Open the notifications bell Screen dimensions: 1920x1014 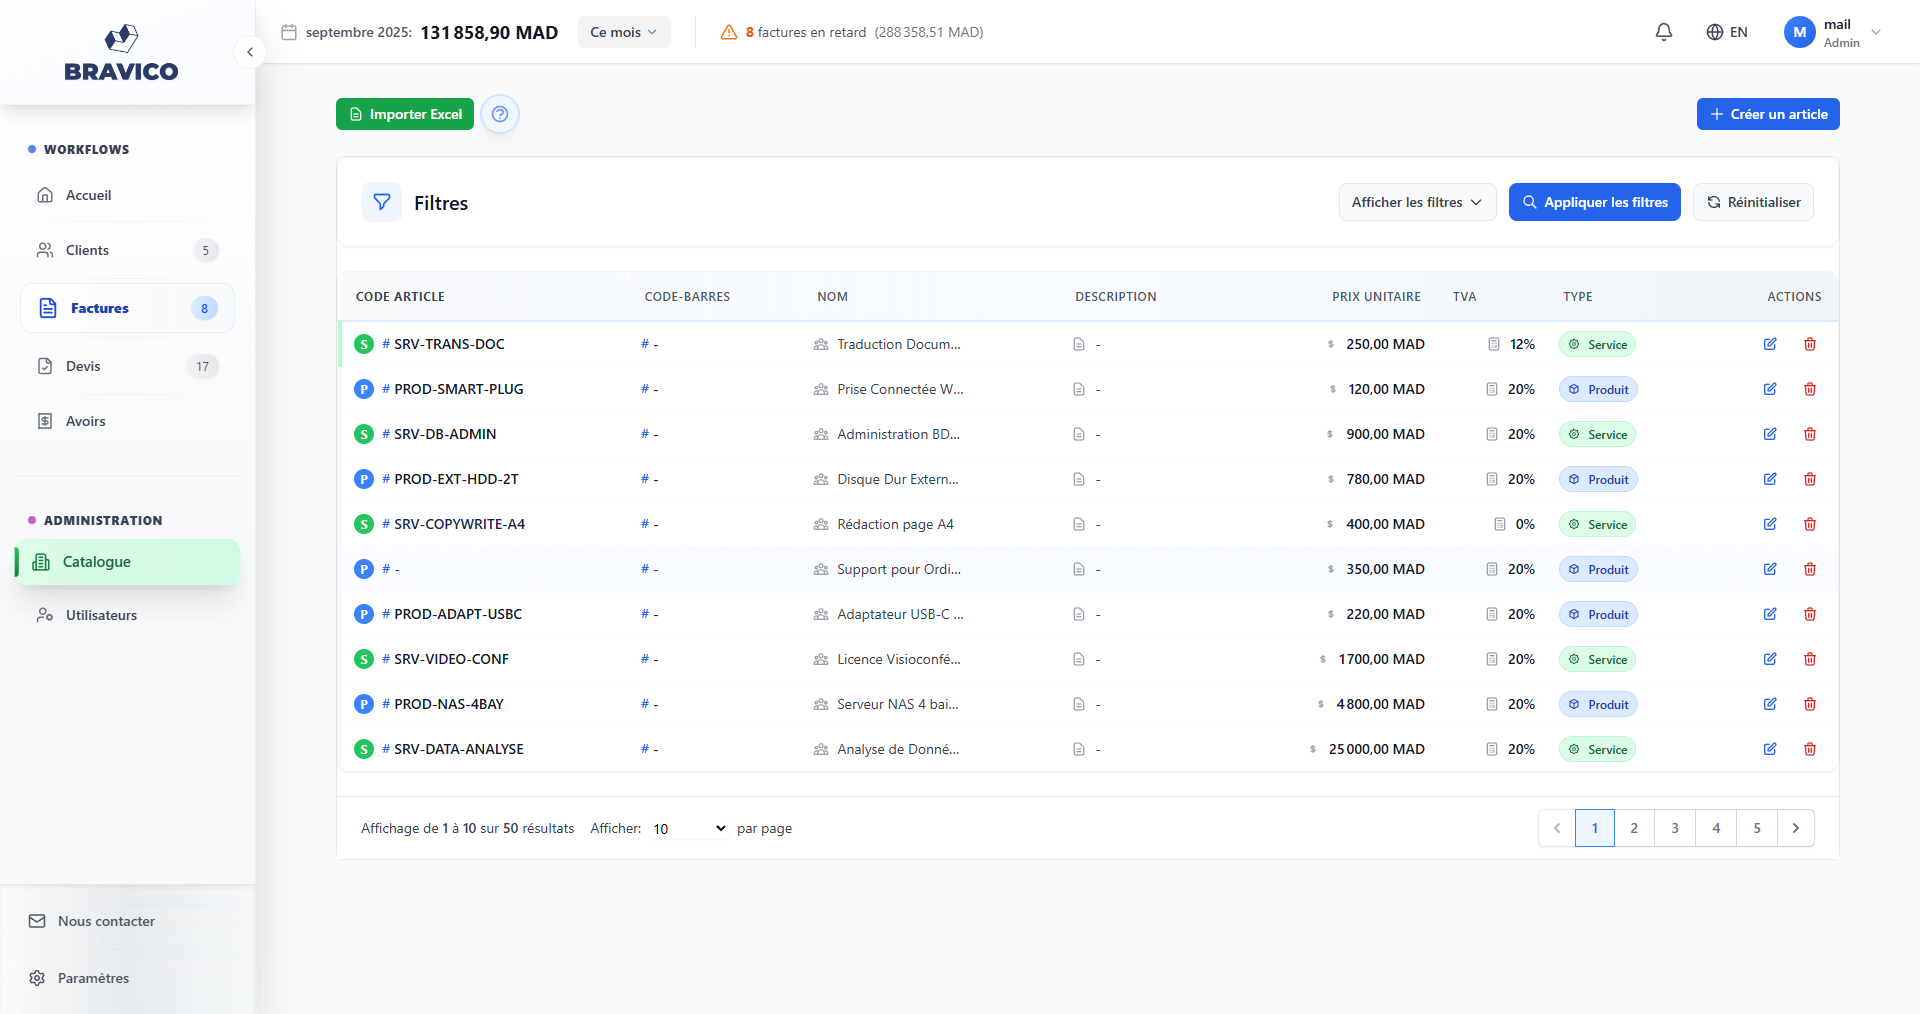[1664, 32]
